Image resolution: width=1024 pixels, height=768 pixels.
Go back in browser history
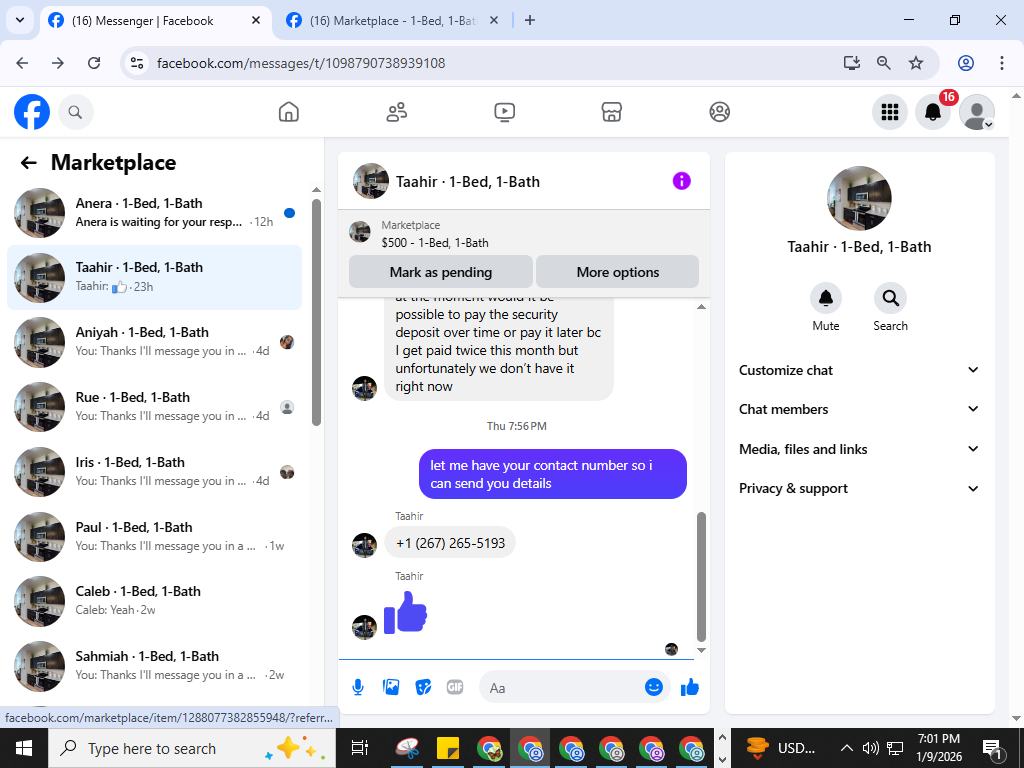tap(22, 63)
